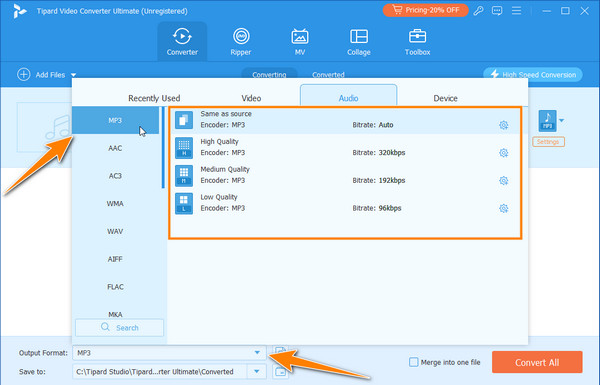The height and width of the screenshot is (385, 600).
Task: Click the Tipard app logo
Action: coord(19,11)
